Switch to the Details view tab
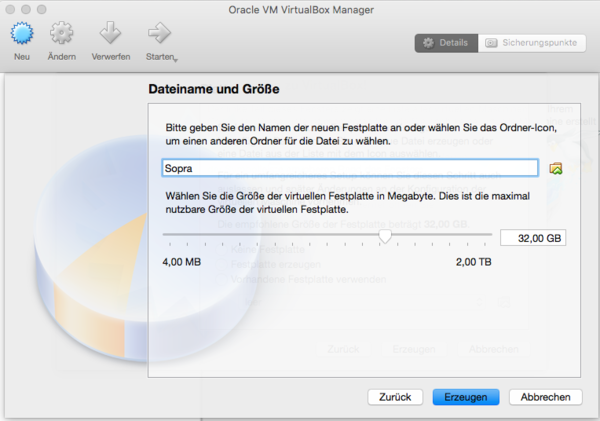 445,43
